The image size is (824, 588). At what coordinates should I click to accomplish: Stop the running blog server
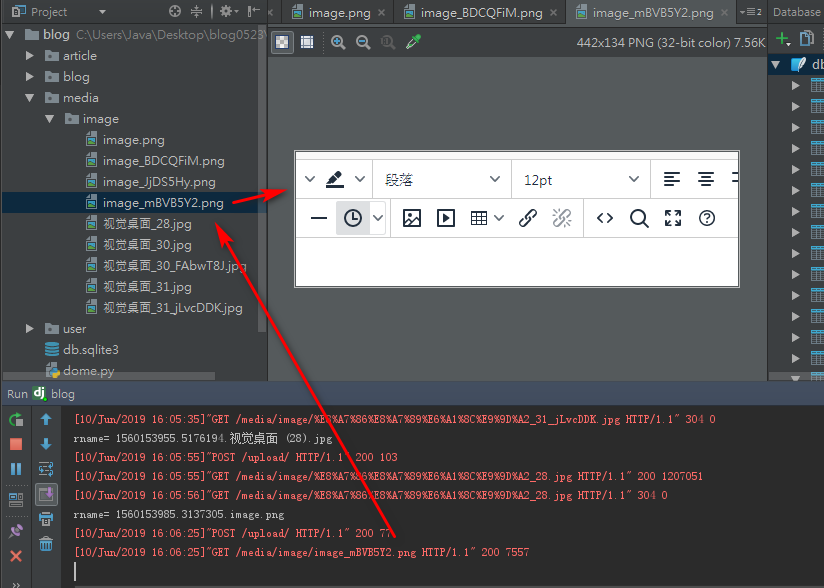15,443
